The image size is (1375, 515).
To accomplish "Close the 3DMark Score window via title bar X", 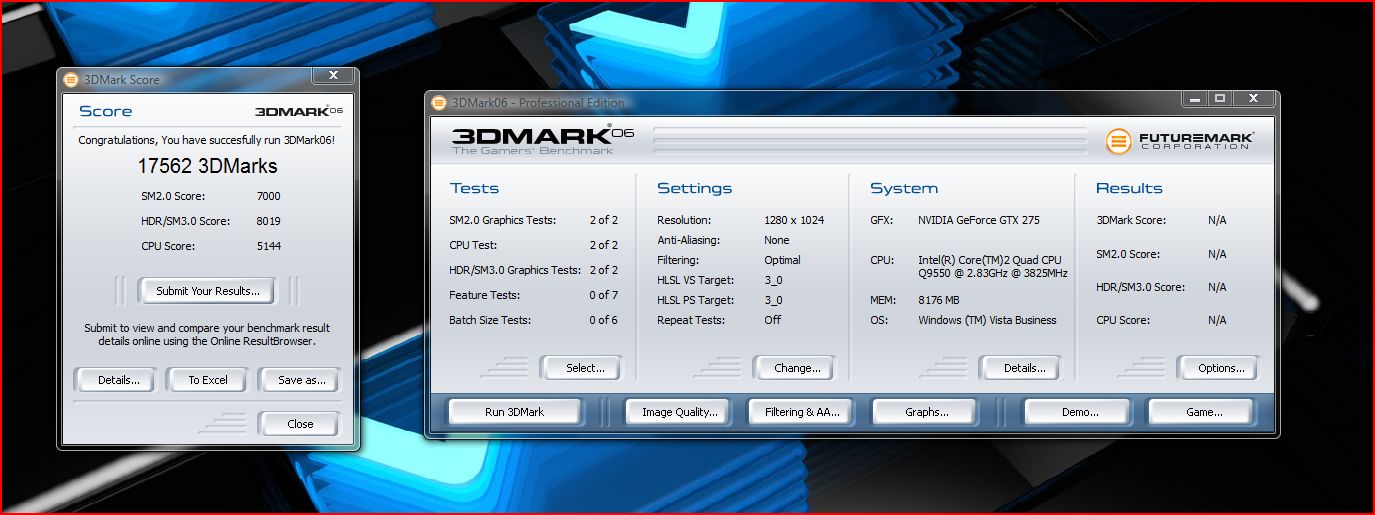I will coord(333,75).
